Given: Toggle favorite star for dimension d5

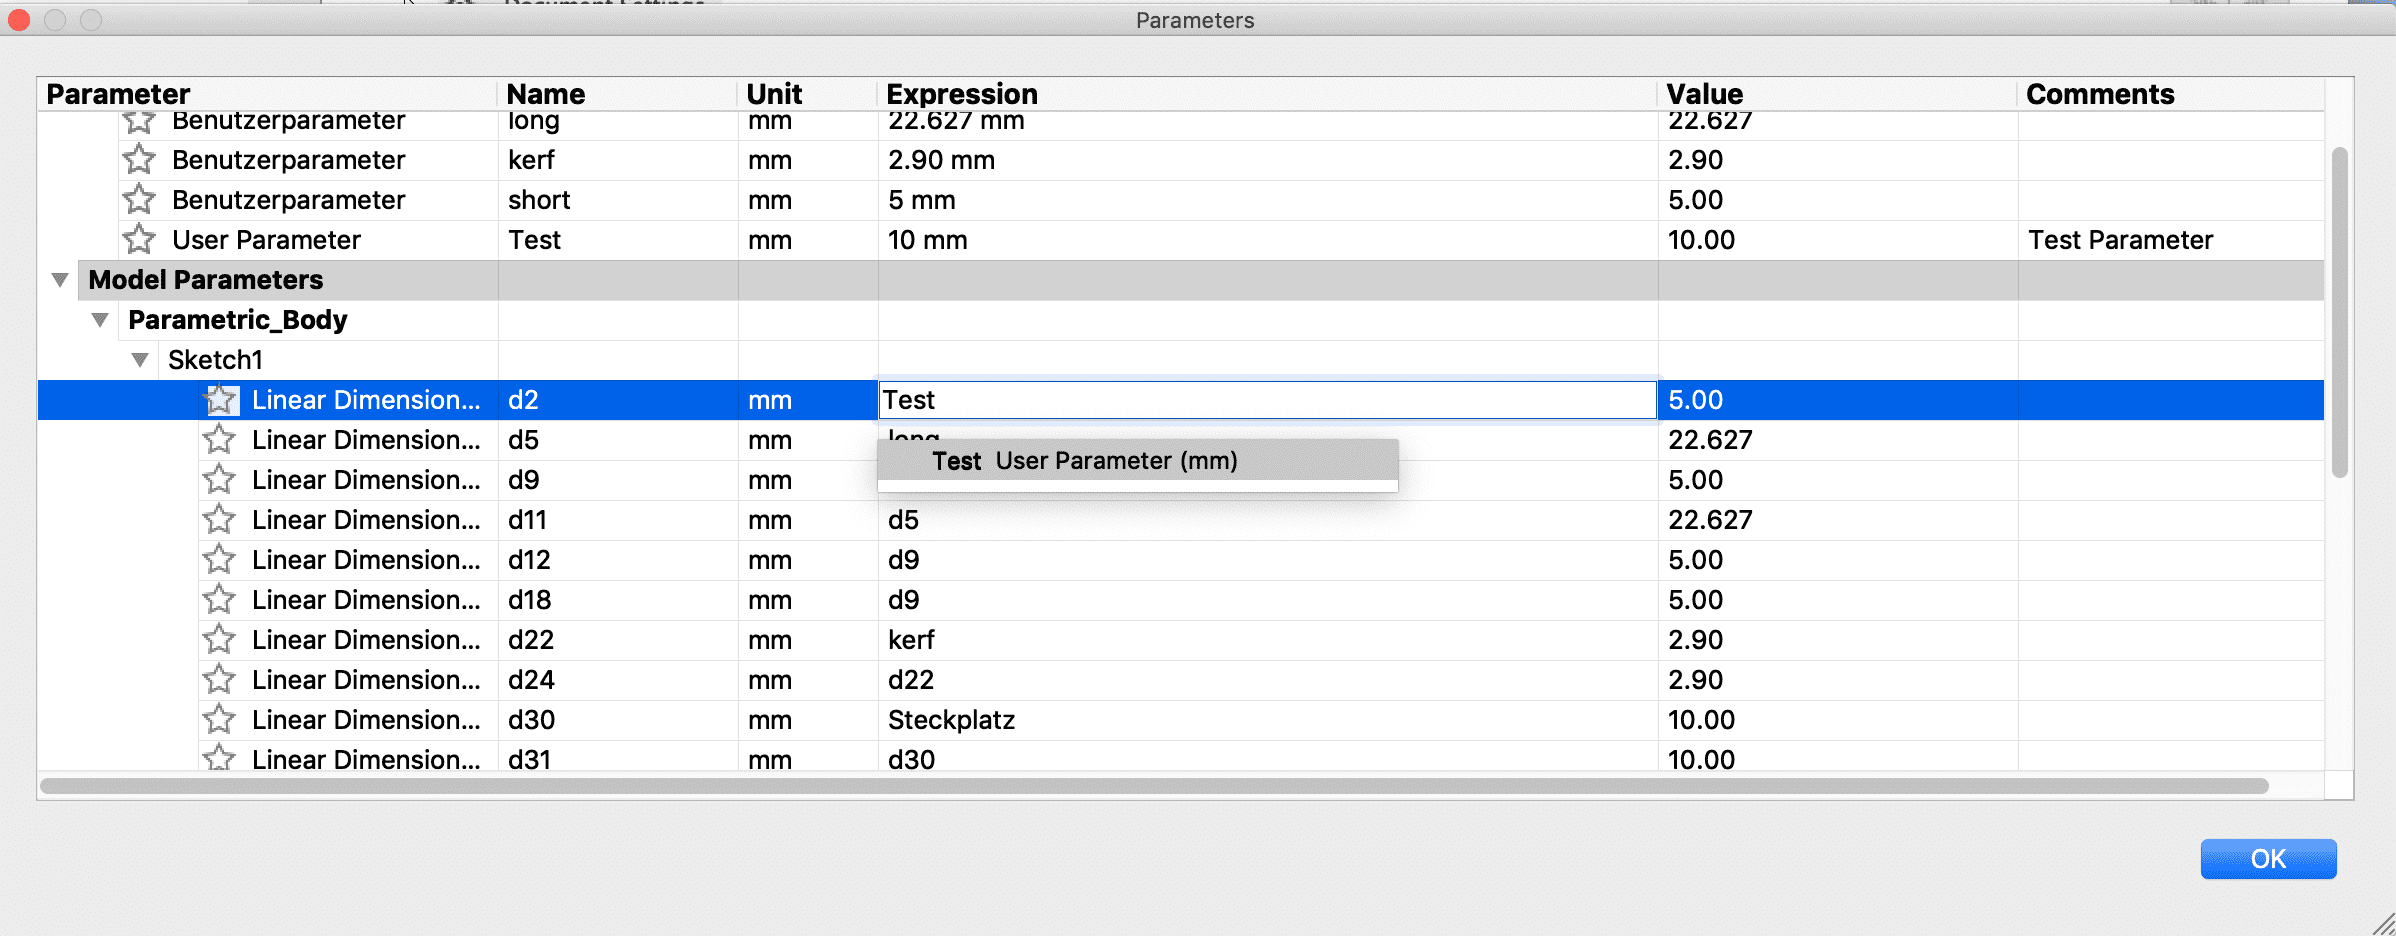Looking at the screenshot, I should (219, 440).
